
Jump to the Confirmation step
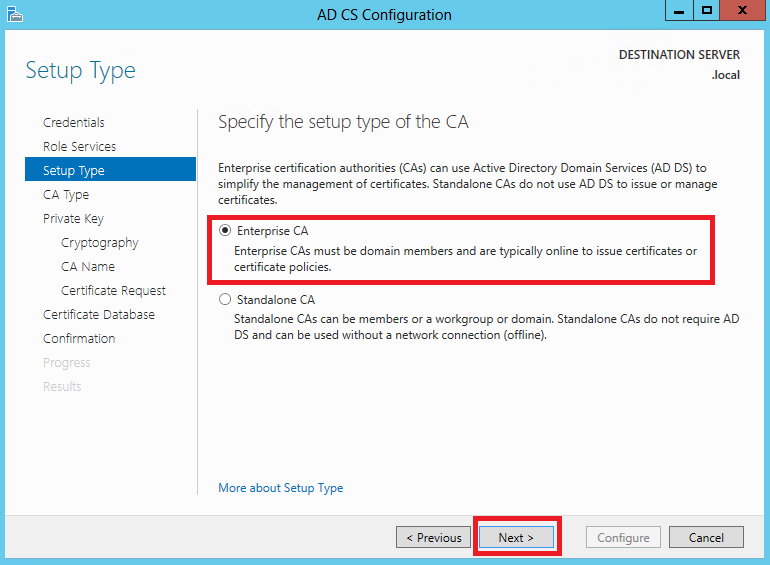coord(79,339)
